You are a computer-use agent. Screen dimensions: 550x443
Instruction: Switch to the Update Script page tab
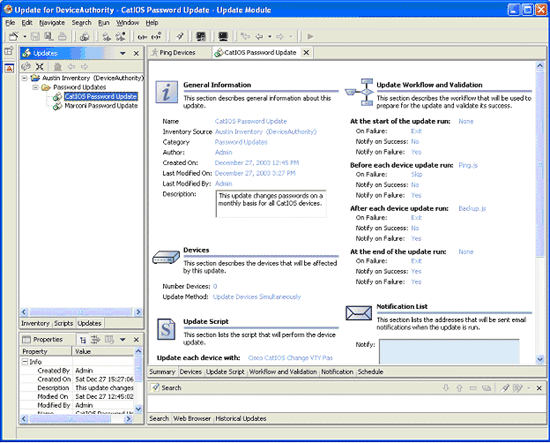225,372
